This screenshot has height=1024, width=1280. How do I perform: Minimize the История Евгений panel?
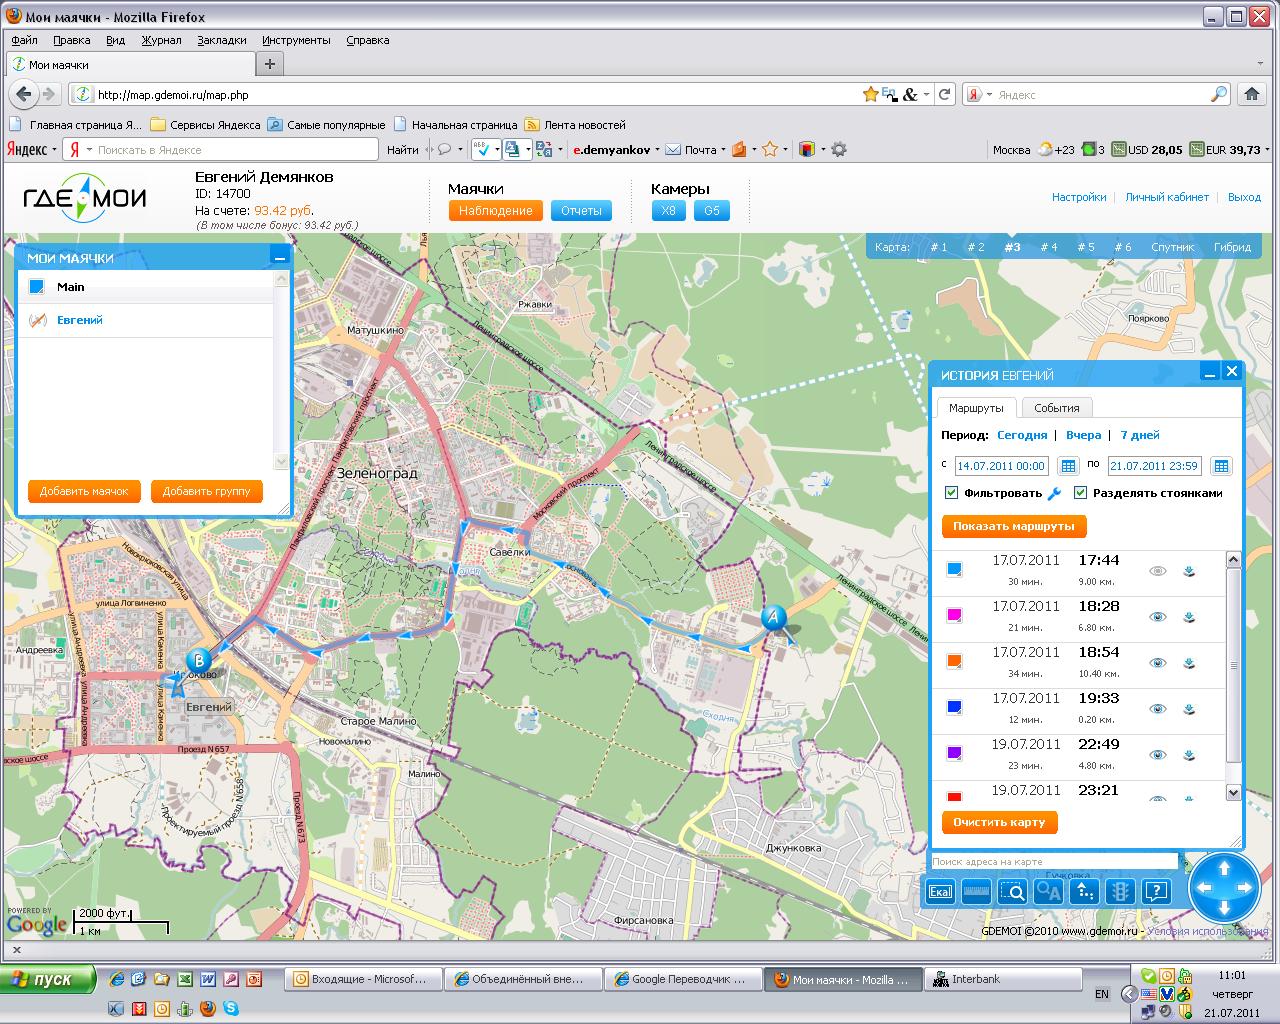[x=1210, y=372]
